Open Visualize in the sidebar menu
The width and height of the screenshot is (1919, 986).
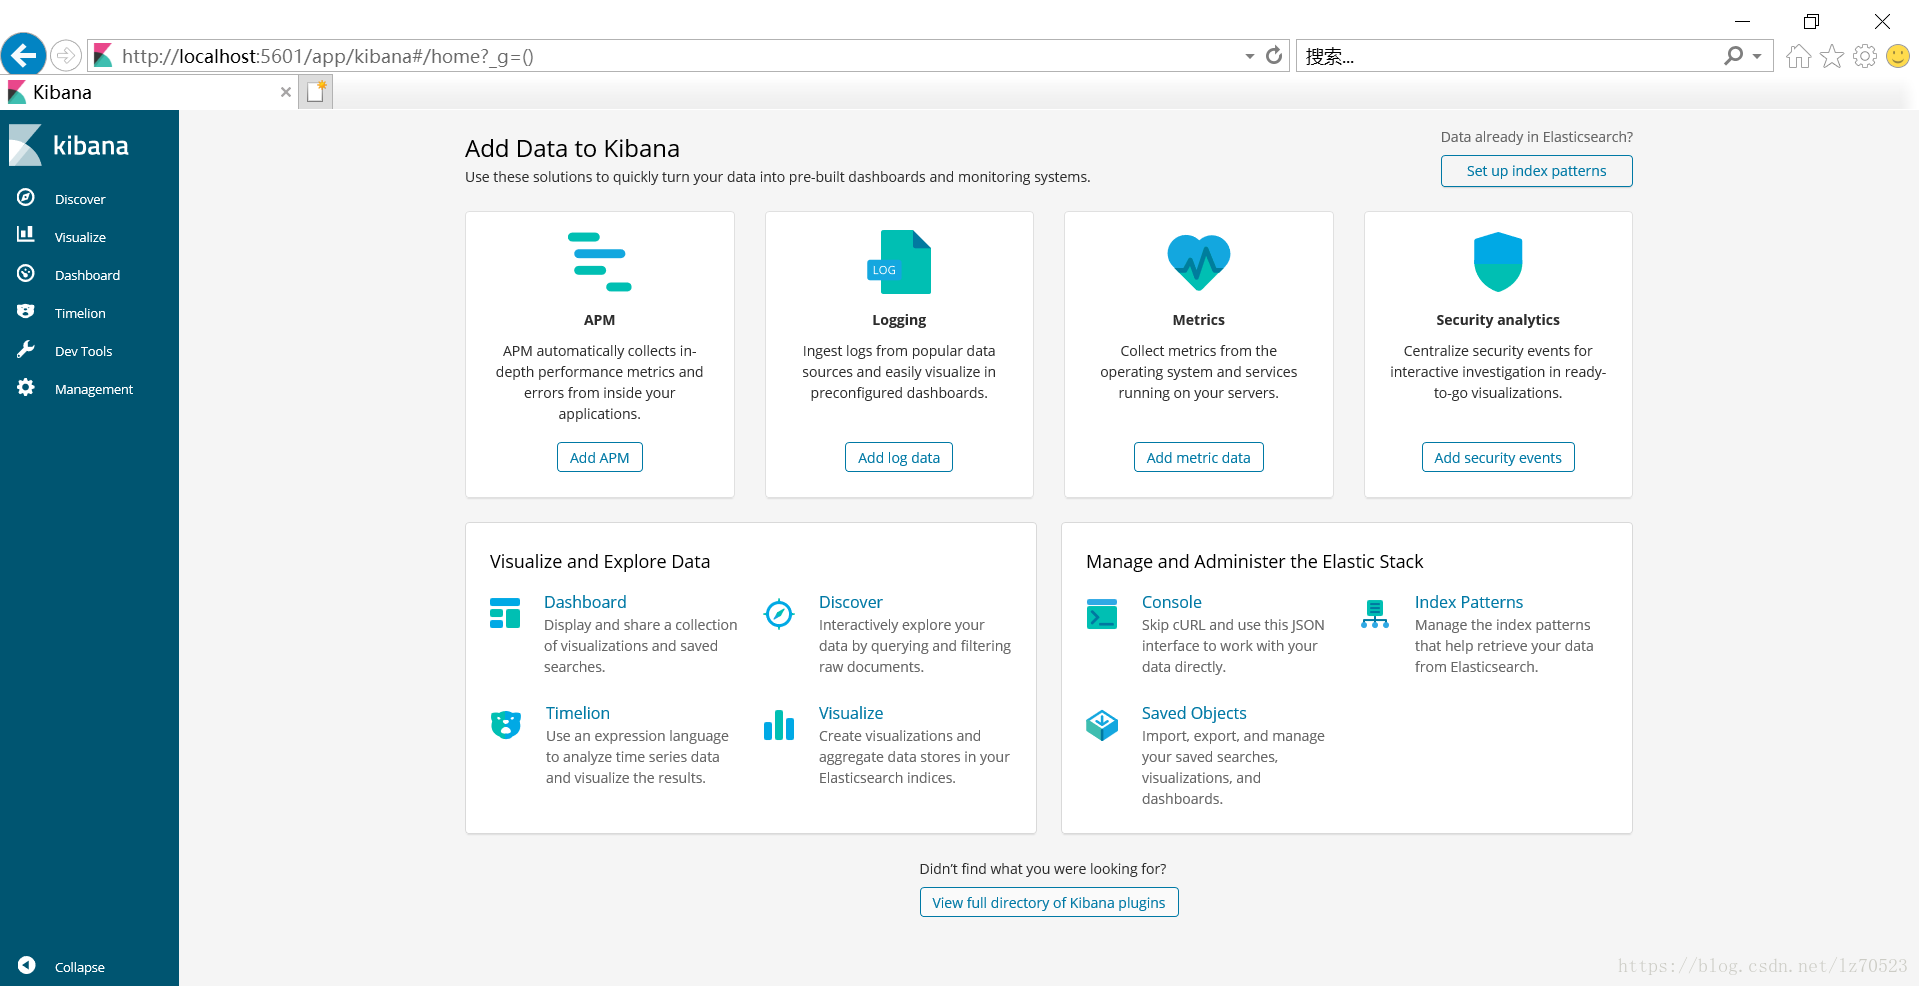(x=80, y=237)
